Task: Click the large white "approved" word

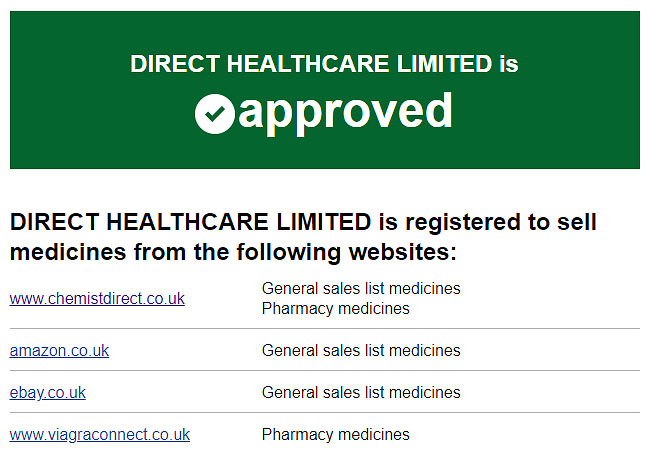Action: click(x=345, y=113)
